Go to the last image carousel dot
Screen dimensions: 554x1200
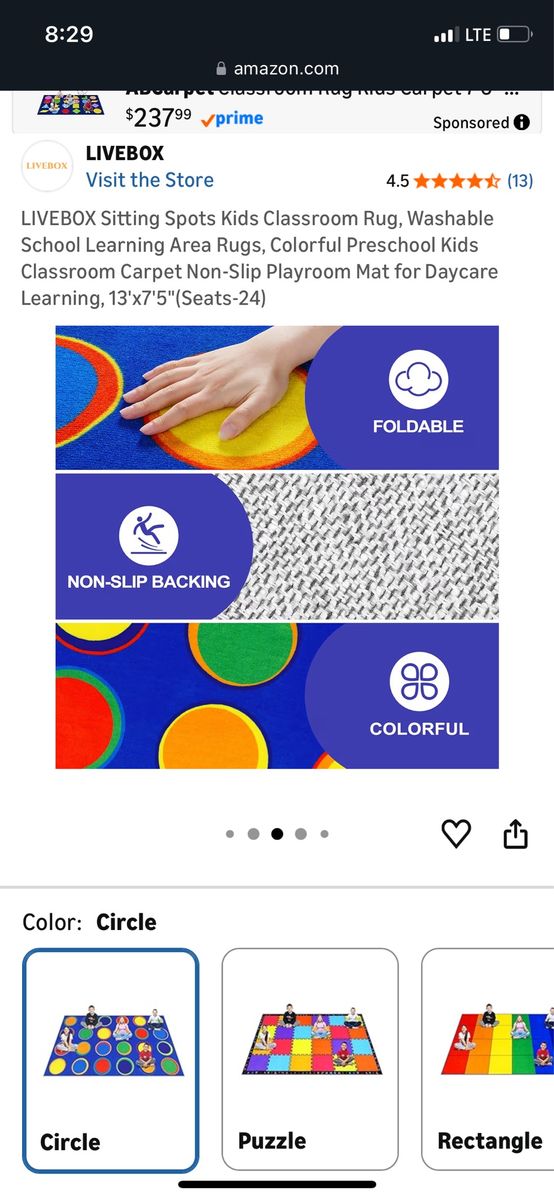click(x=324, y=834)
